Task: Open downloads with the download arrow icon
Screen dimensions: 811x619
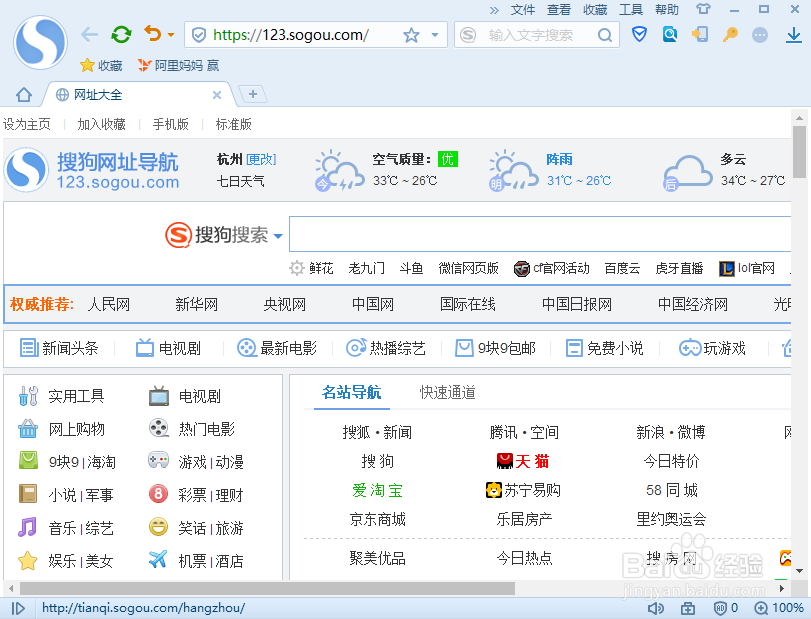Action: [x=793, y=35]
